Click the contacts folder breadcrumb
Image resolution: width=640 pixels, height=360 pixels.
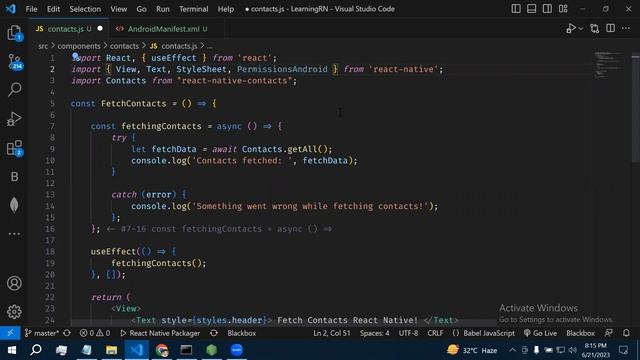pos(124,46)
